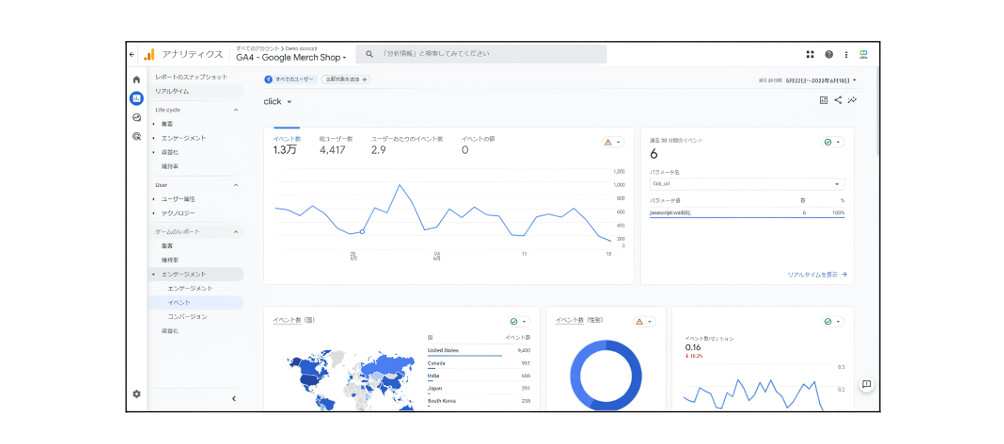This screenshot has width=1004, height=444.
Task: Open the Insights sparkline icon
Action: [853, 100]
